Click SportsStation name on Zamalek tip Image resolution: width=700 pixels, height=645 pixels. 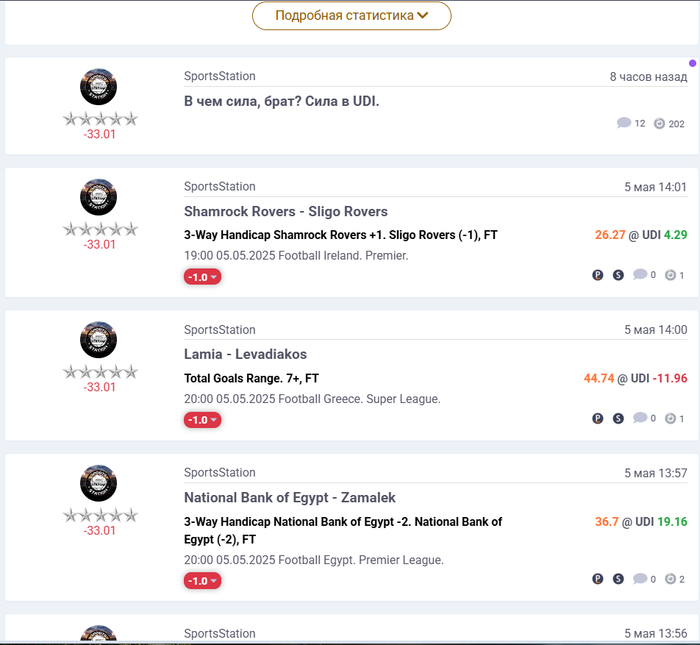220,473
